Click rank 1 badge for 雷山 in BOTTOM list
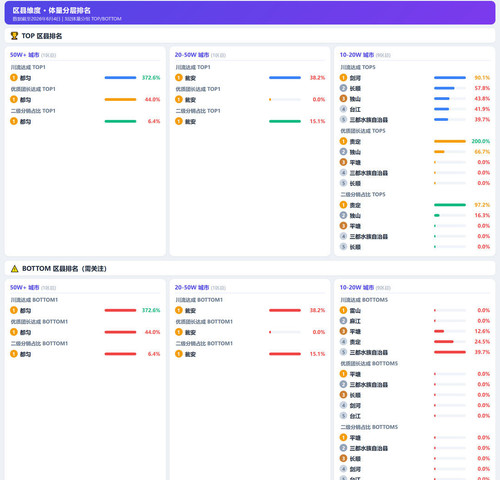The image size is (500, 480). pos(343,310)
